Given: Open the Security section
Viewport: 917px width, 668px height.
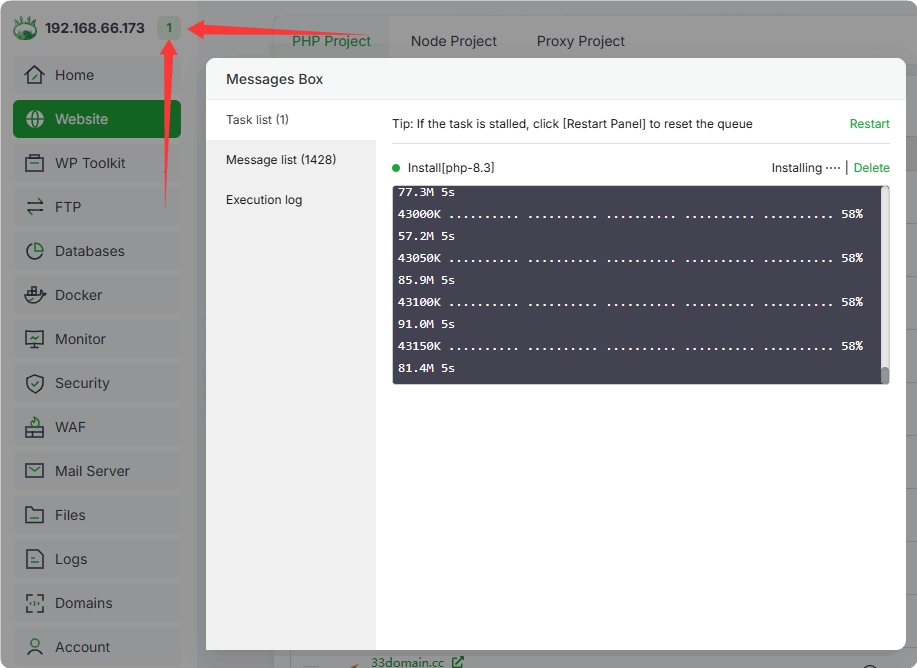Looking at the screenshot, I should click(97, 383).
